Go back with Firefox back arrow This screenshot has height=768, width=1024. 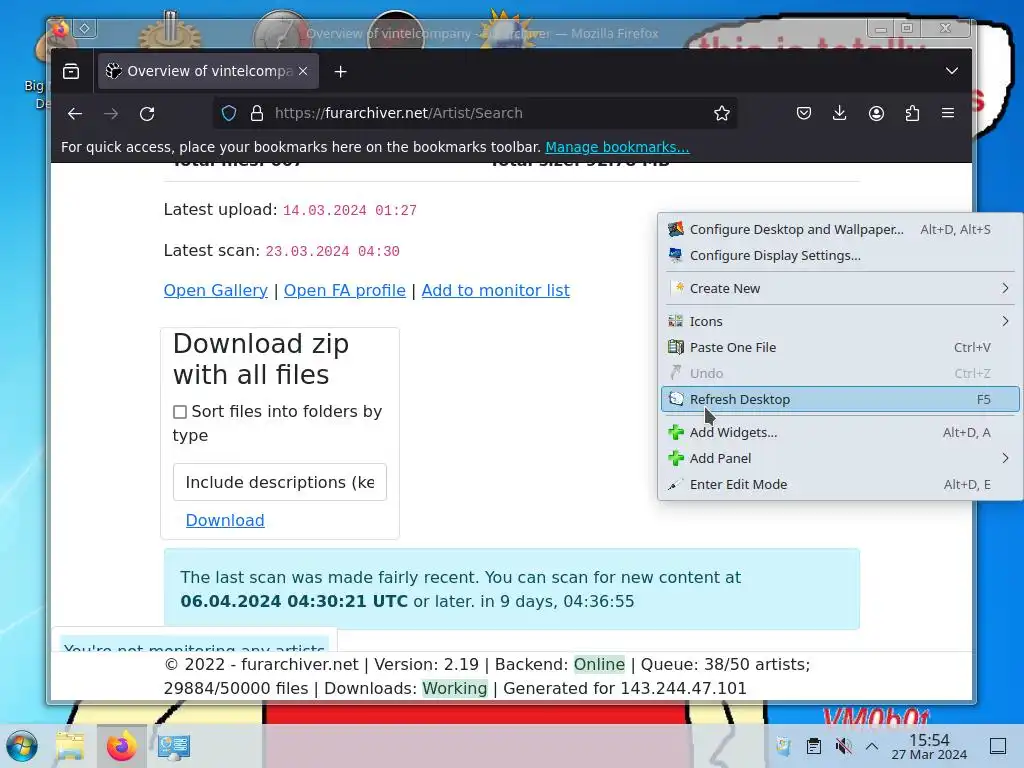click(x=75, y=114)
